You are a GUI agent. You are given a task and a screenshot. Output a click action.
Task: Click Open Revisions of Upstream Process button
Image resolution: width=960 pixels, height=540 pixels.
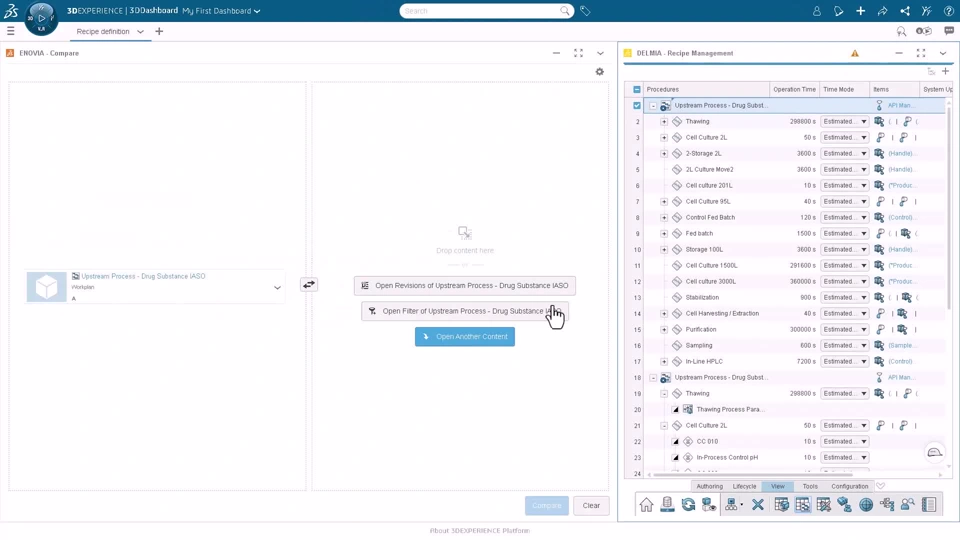pos(465,285)
